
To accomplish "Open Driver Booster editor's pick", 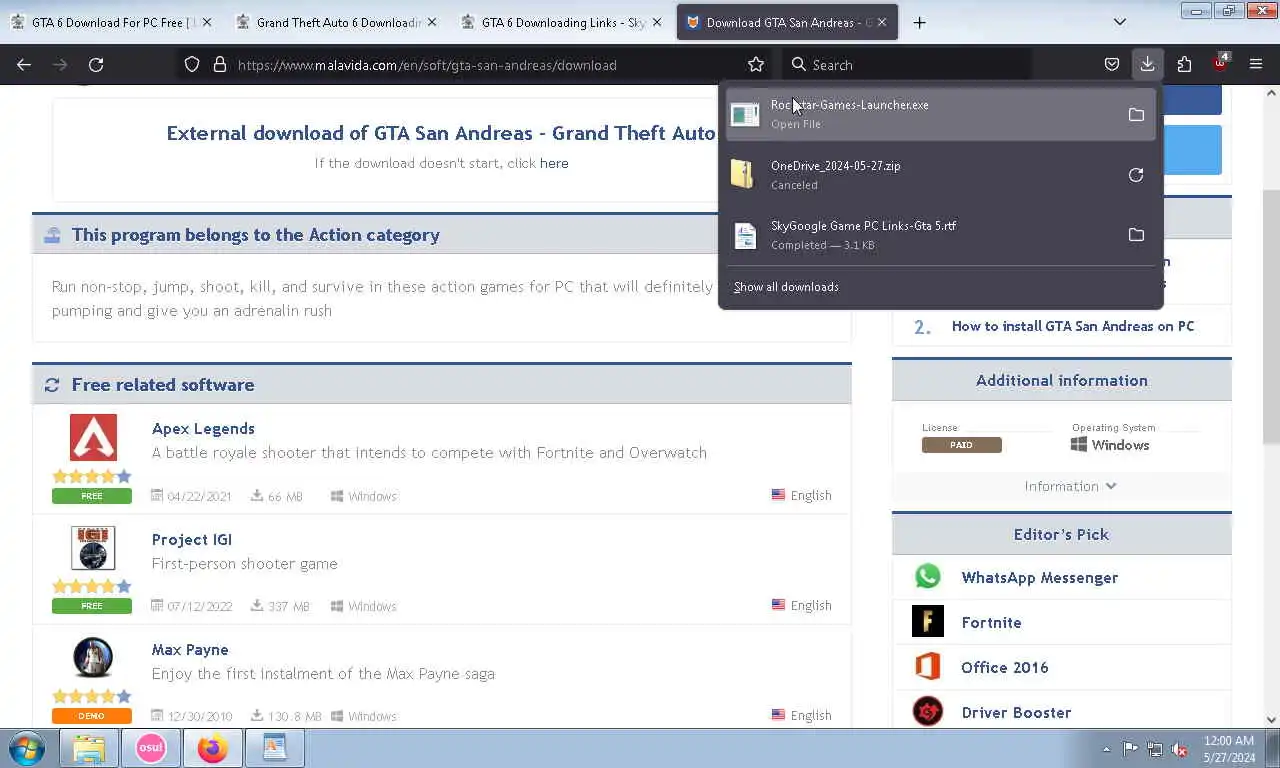I will coord(1016,712).
